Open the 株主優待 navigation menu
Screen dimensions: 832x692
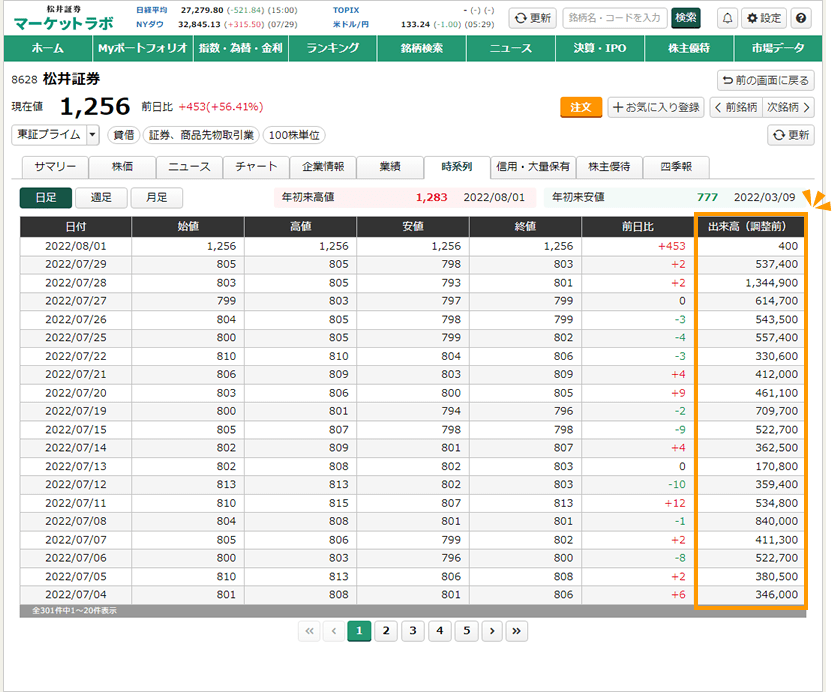click(x=689, y=48)
